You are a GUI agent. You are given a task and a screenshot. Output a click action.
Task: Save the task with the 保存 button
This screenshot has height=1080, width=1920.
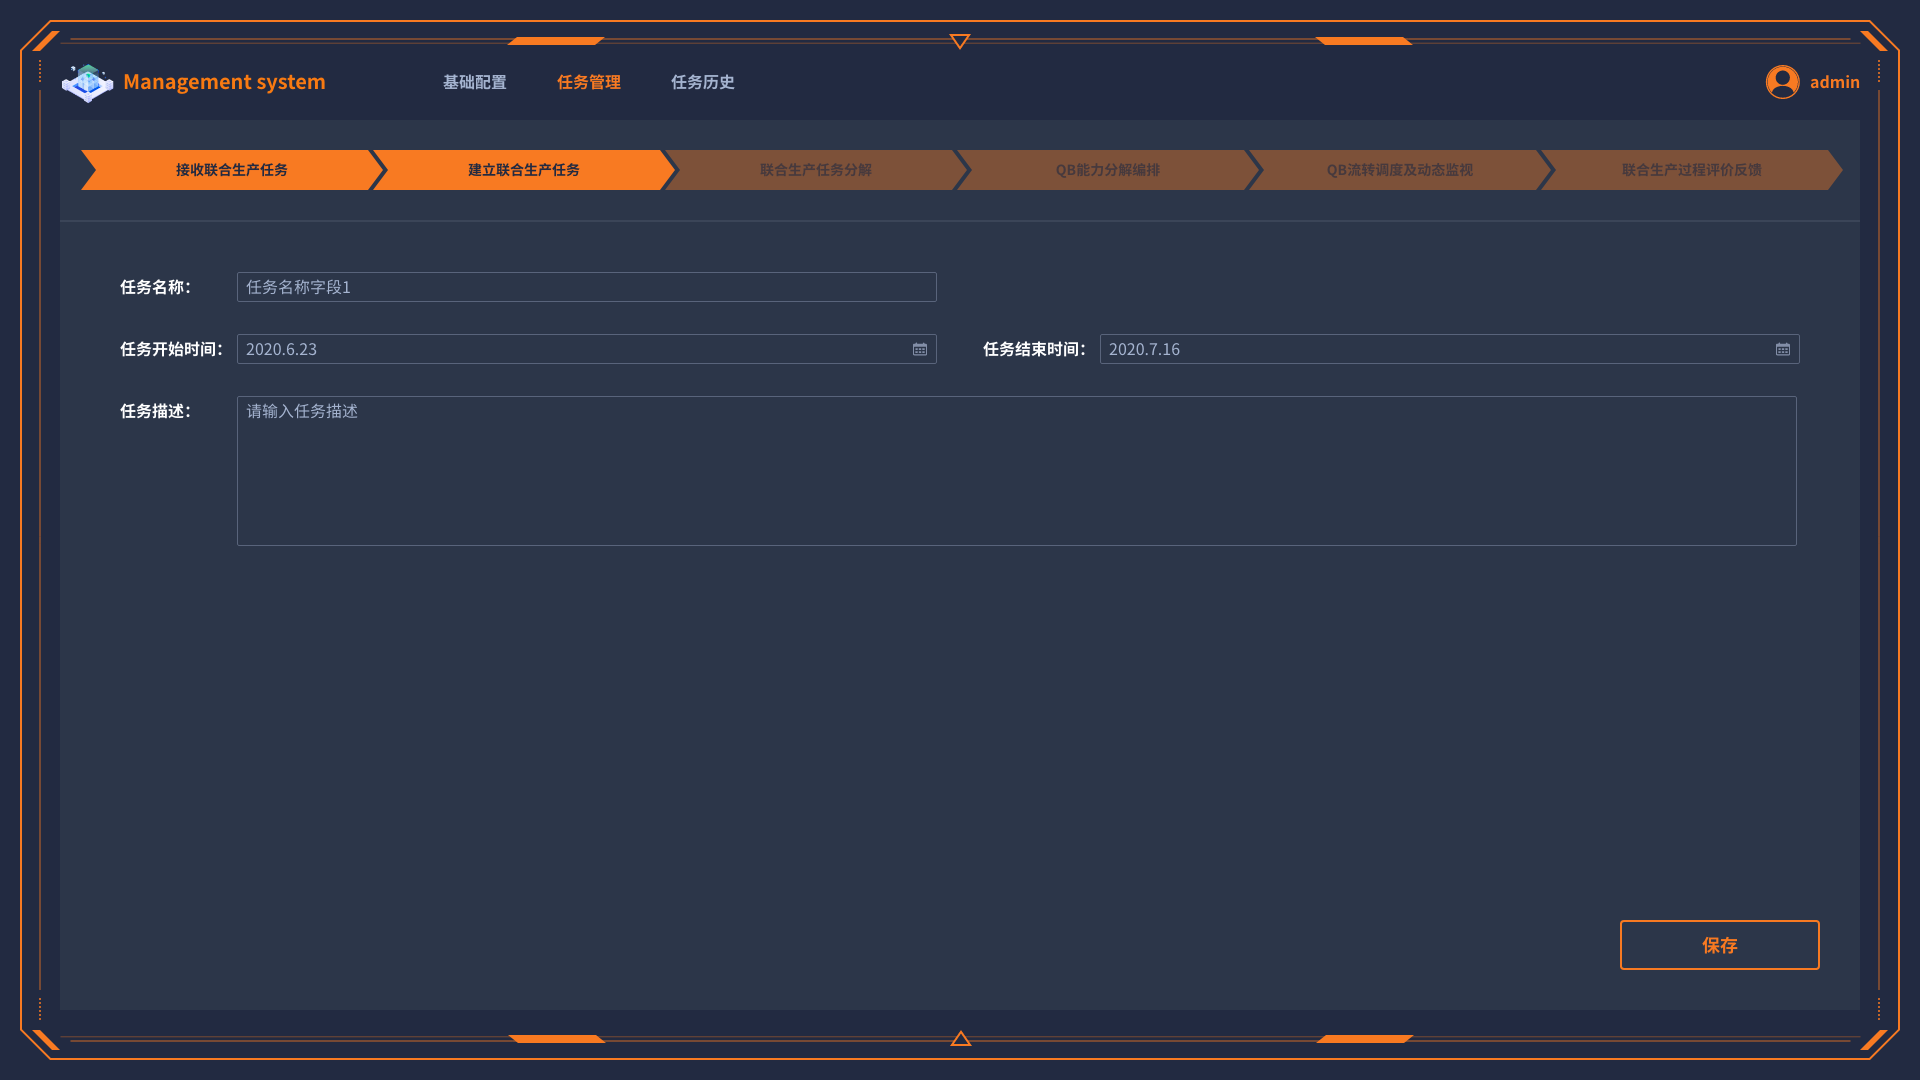click(1720, 945)
